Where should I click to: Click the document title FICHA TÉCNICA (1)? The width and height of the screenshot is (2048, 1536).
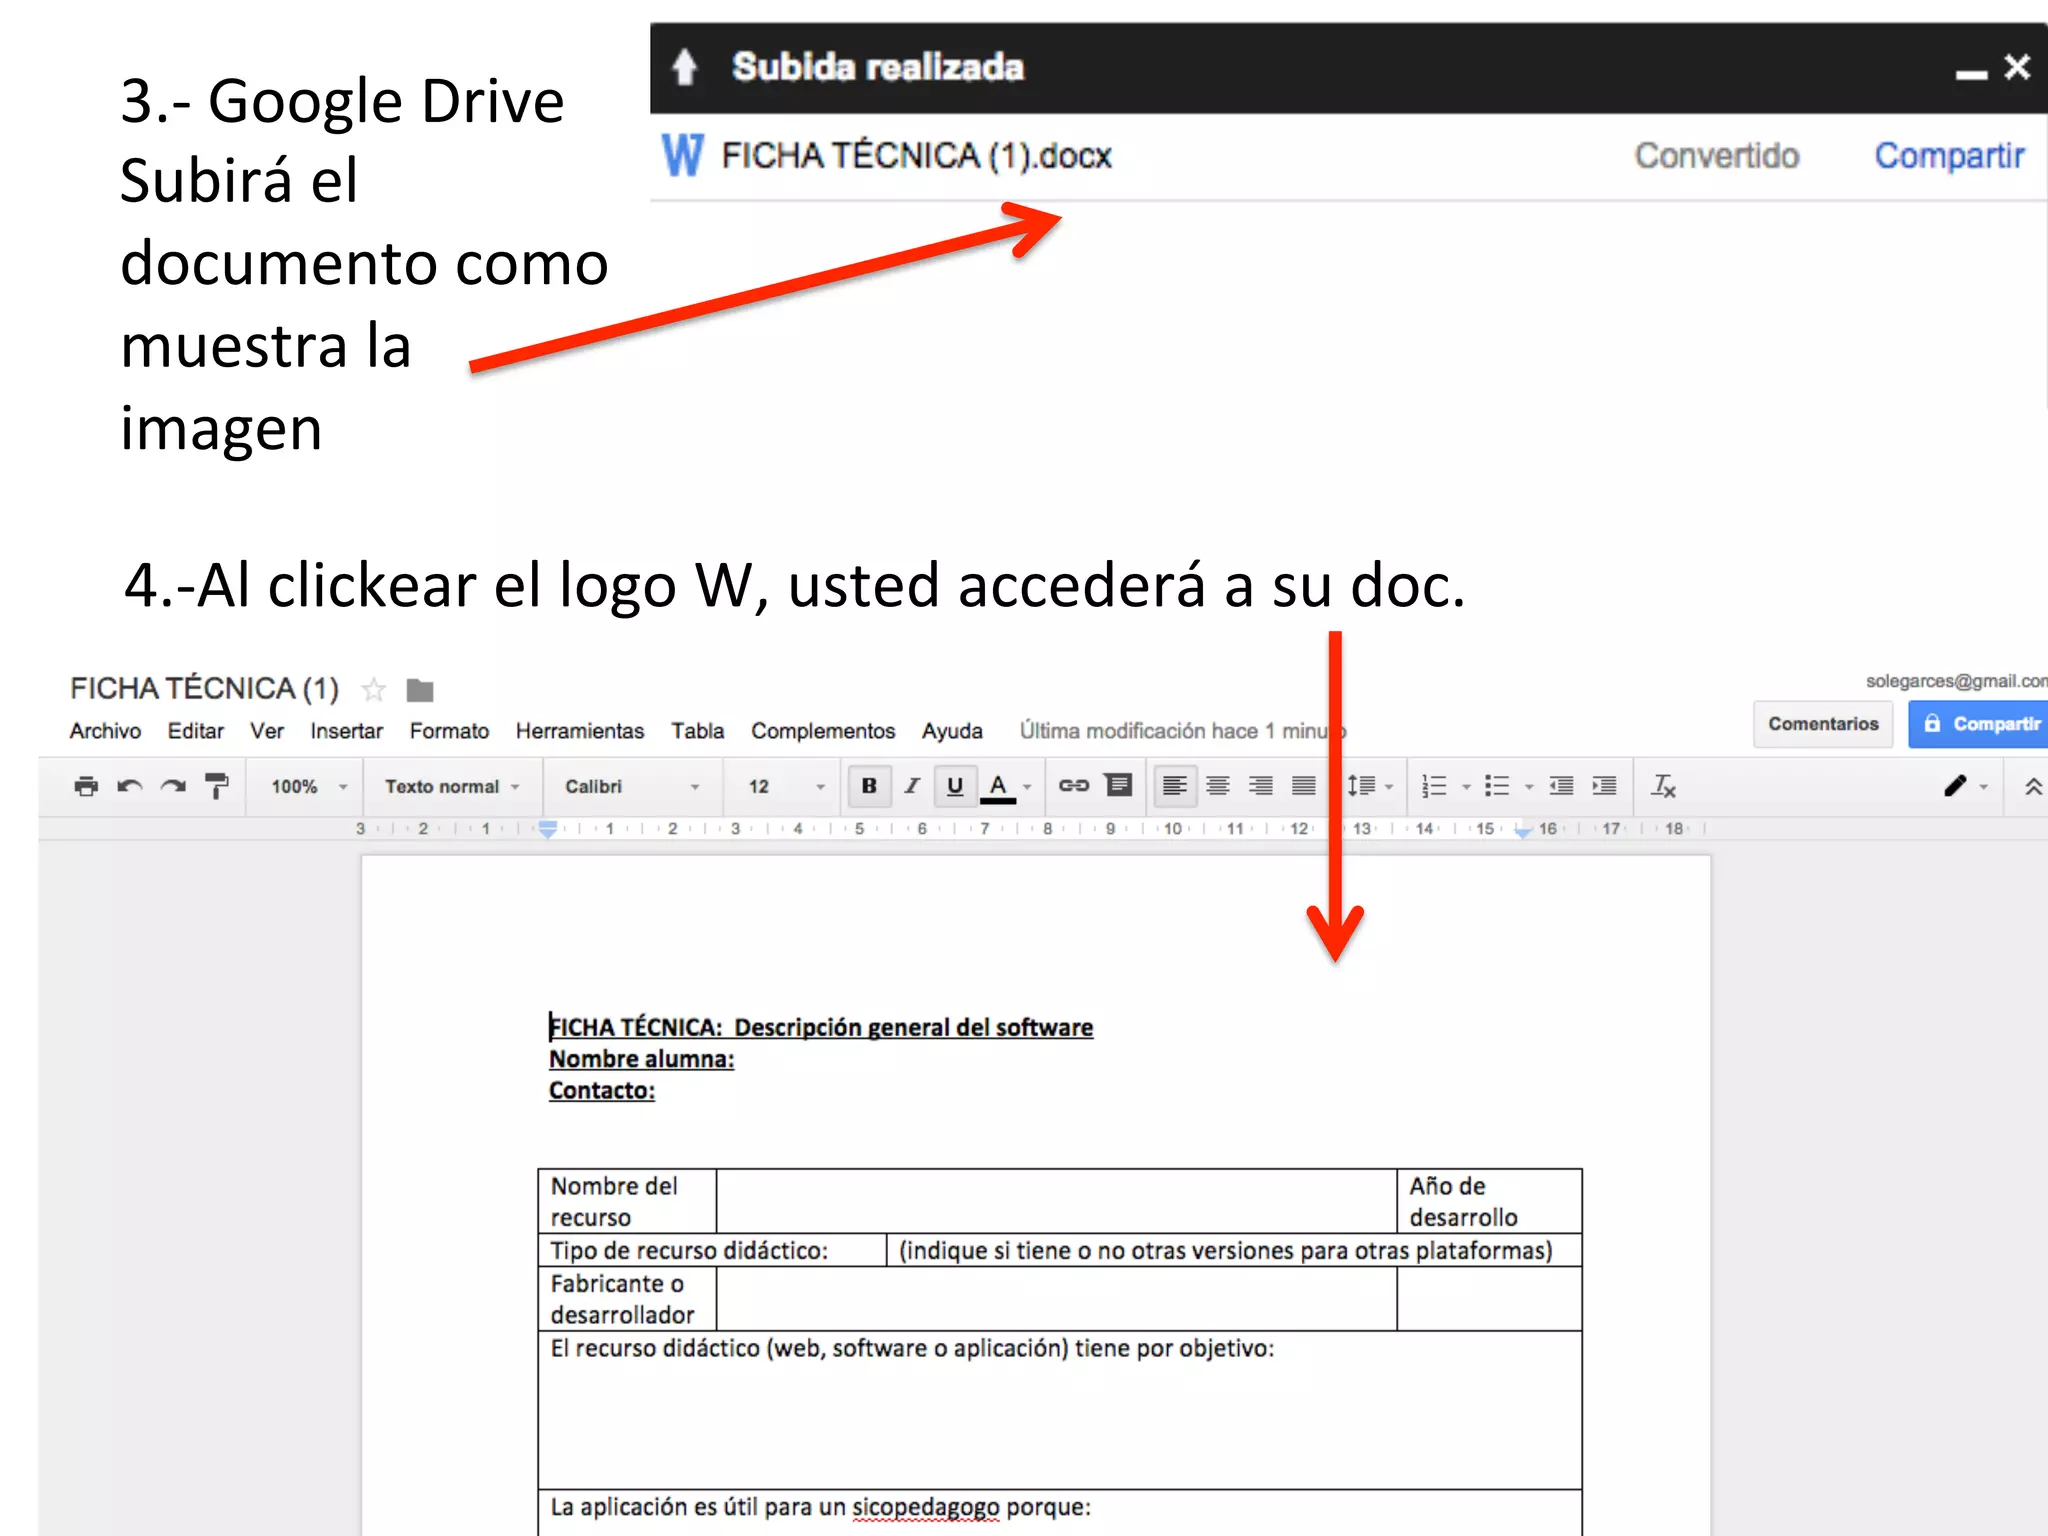click(204, 689)
